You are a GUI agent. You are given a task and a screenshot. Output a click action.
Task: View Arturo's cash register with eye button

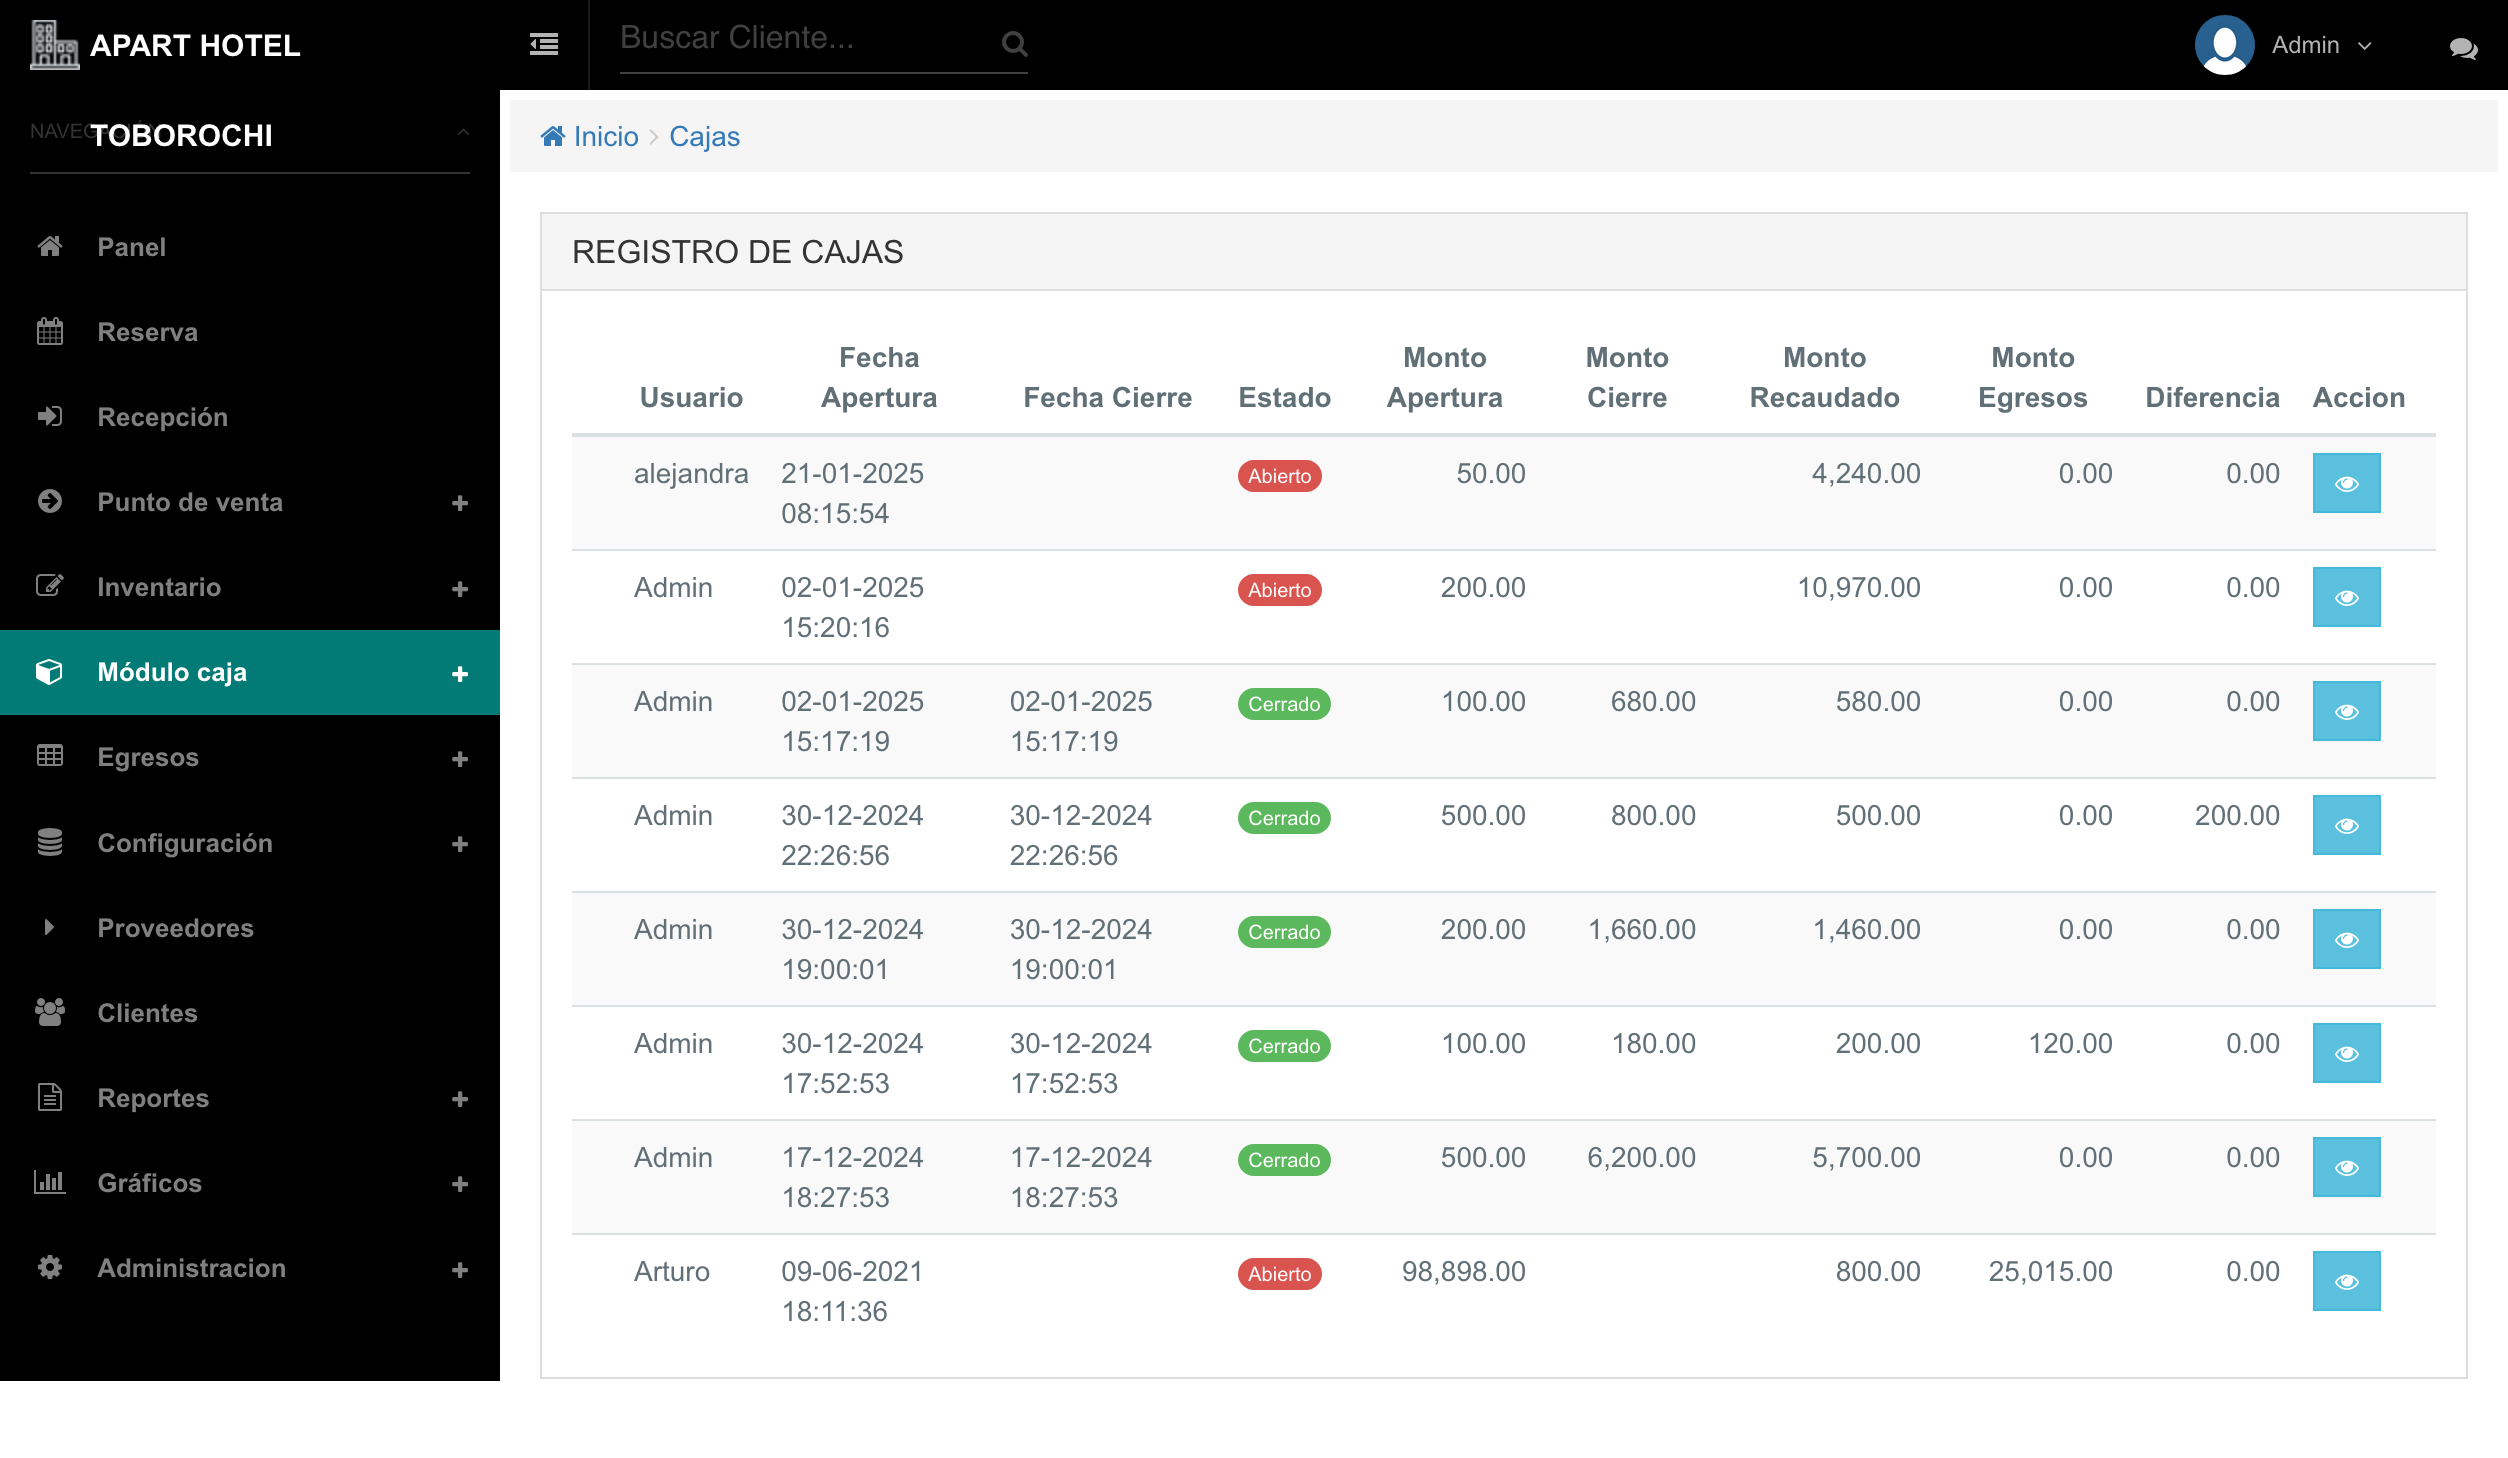point(2345,1281)
